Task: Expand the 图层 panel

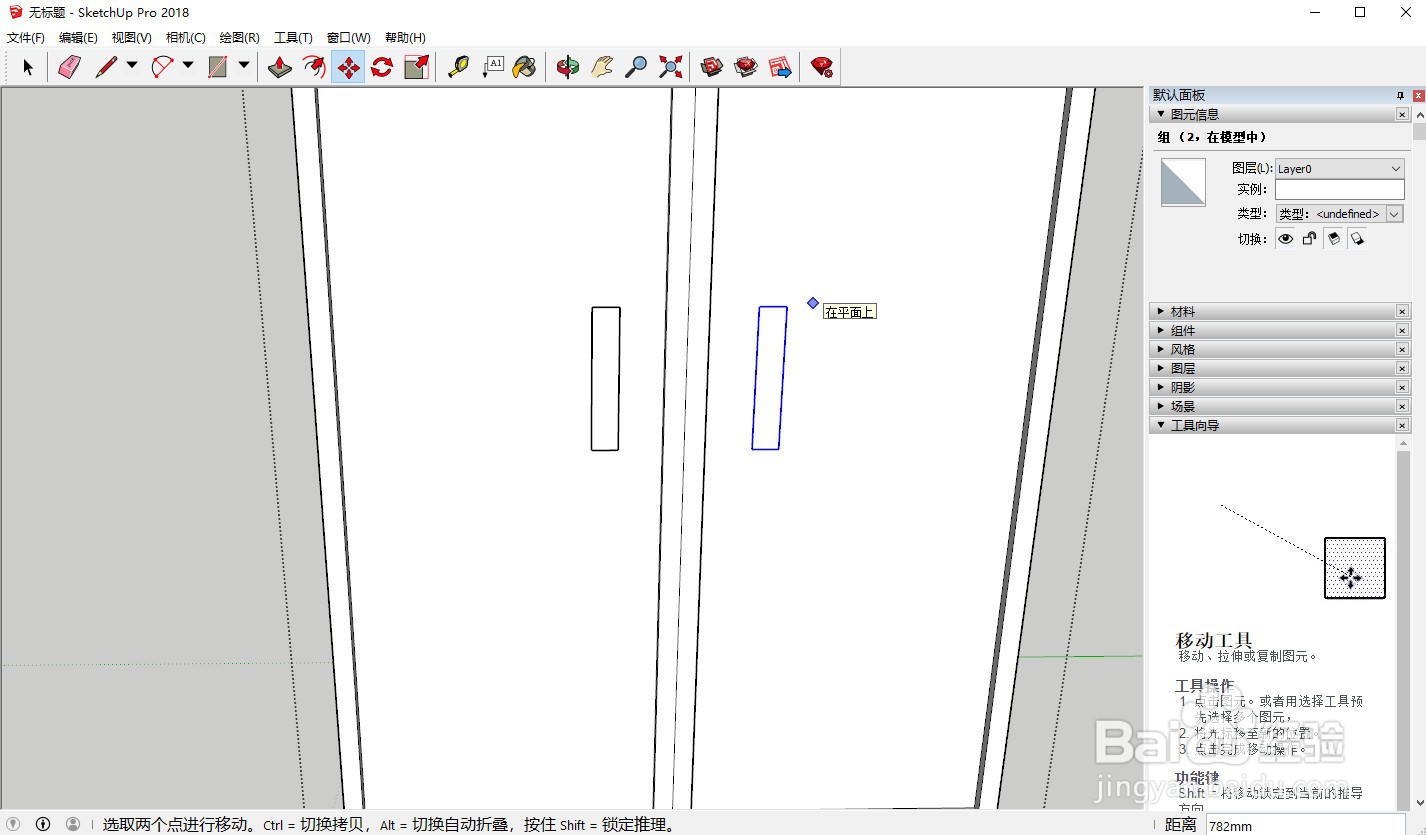Action: click(1161, 369)
